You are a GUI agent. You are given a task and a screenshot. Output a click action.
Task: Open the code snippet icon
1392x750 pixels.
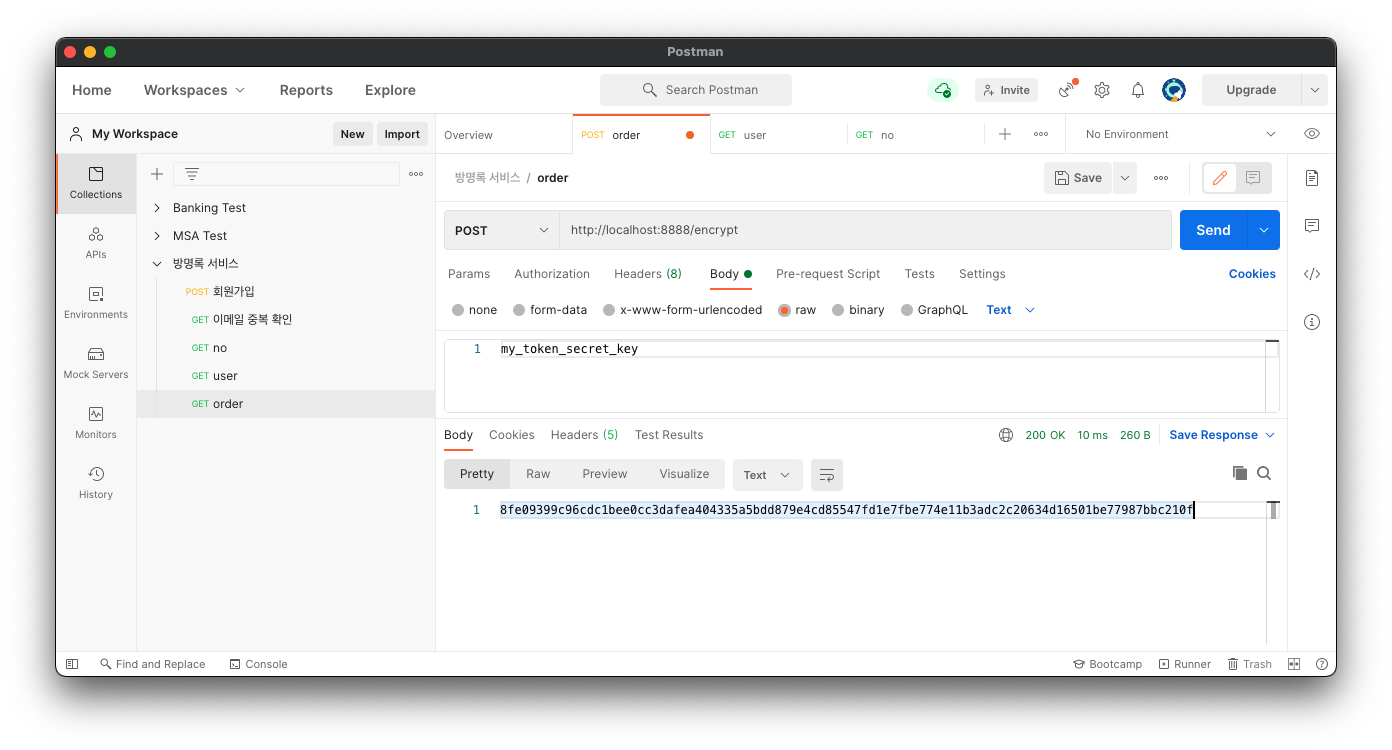point(1312,274)
